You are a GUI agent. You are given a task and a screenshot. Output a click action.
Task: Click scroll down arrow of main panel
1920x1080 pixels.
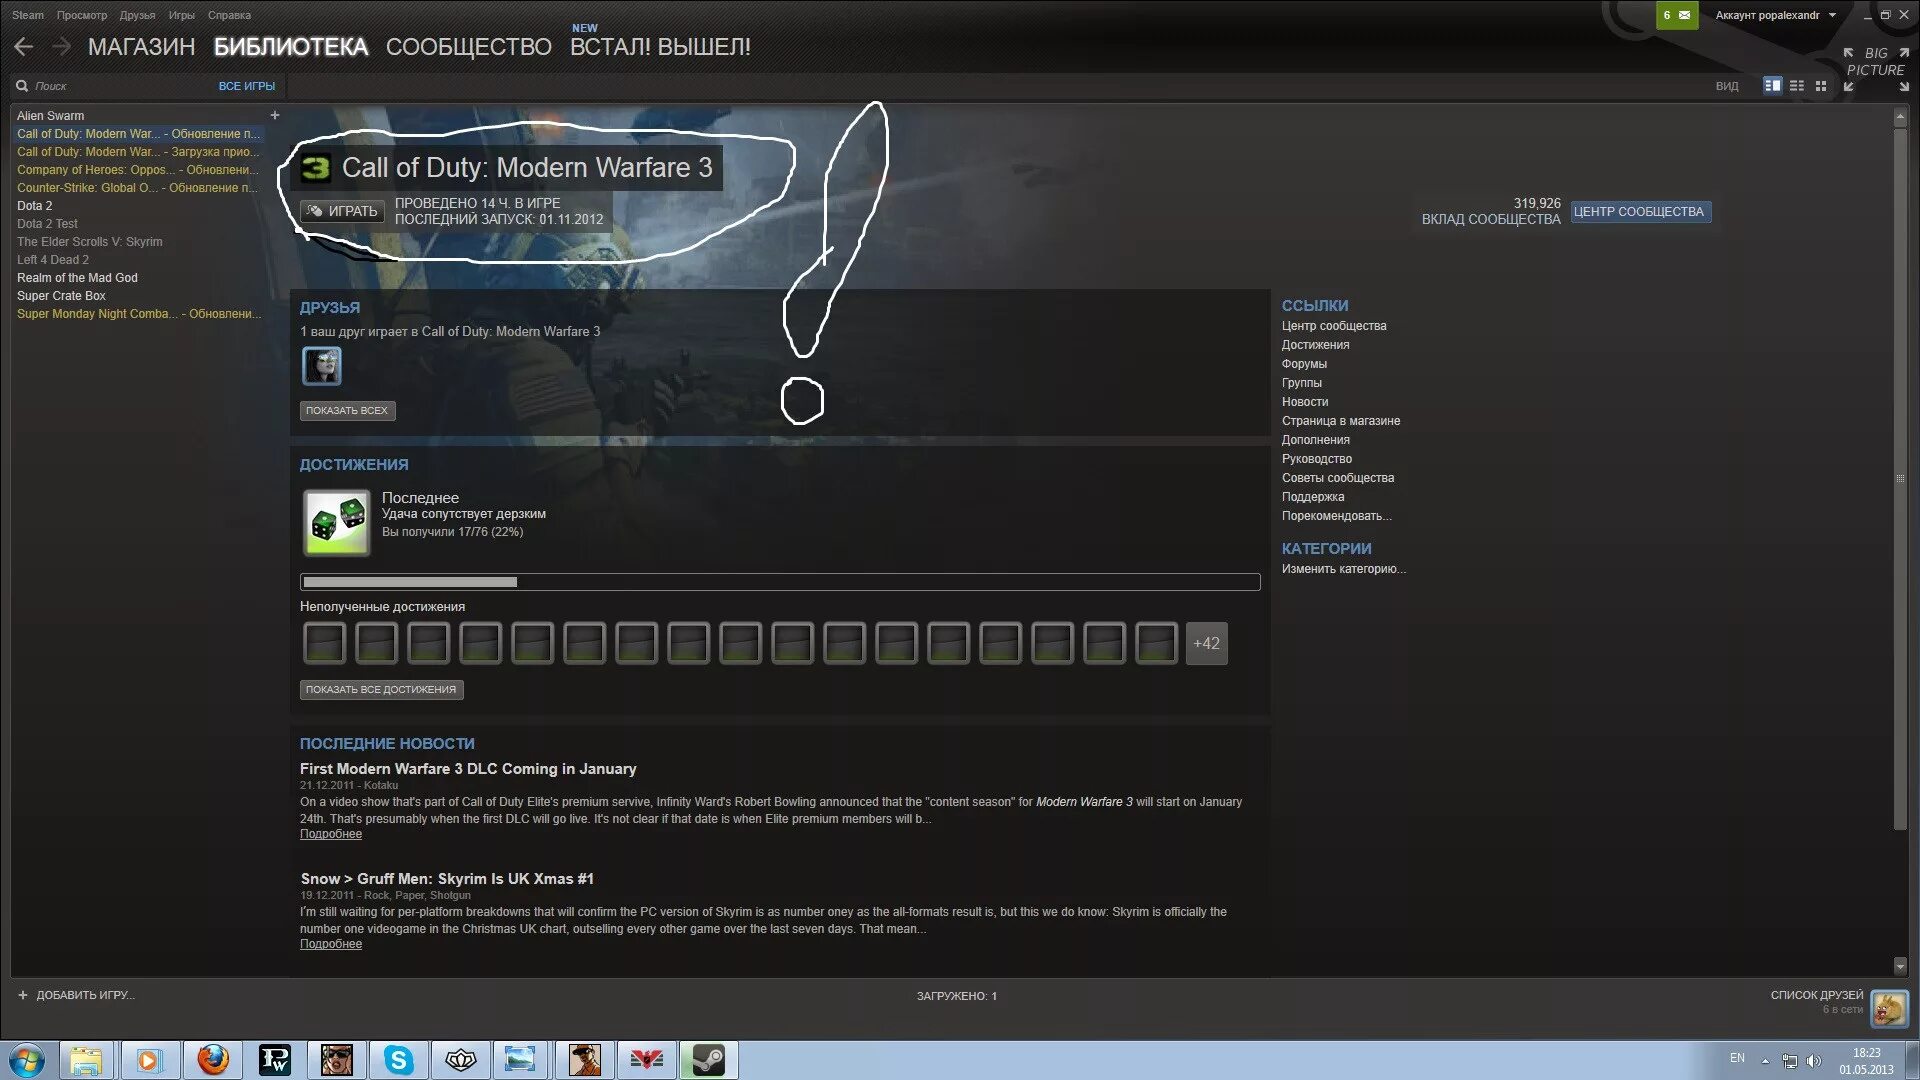point(1900,966)
